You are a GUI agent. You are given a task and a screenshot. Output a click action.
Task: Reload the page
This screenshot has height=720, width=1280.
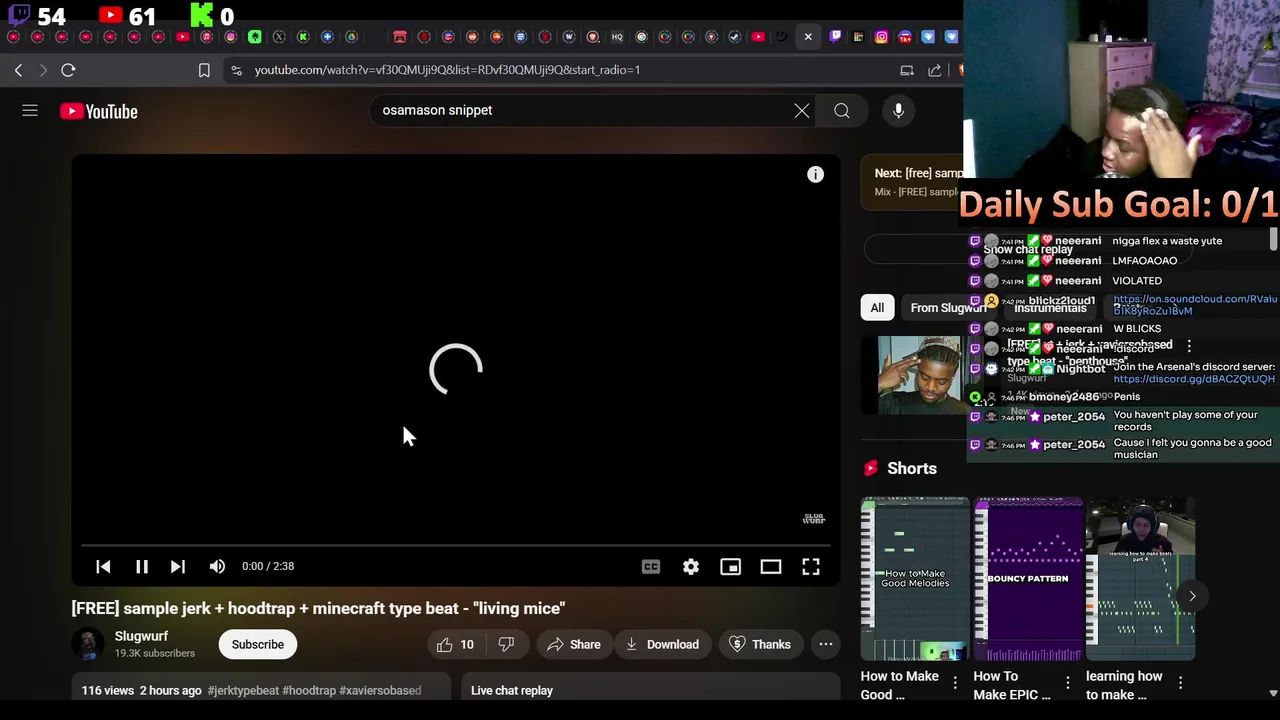(x=68, y=70)
